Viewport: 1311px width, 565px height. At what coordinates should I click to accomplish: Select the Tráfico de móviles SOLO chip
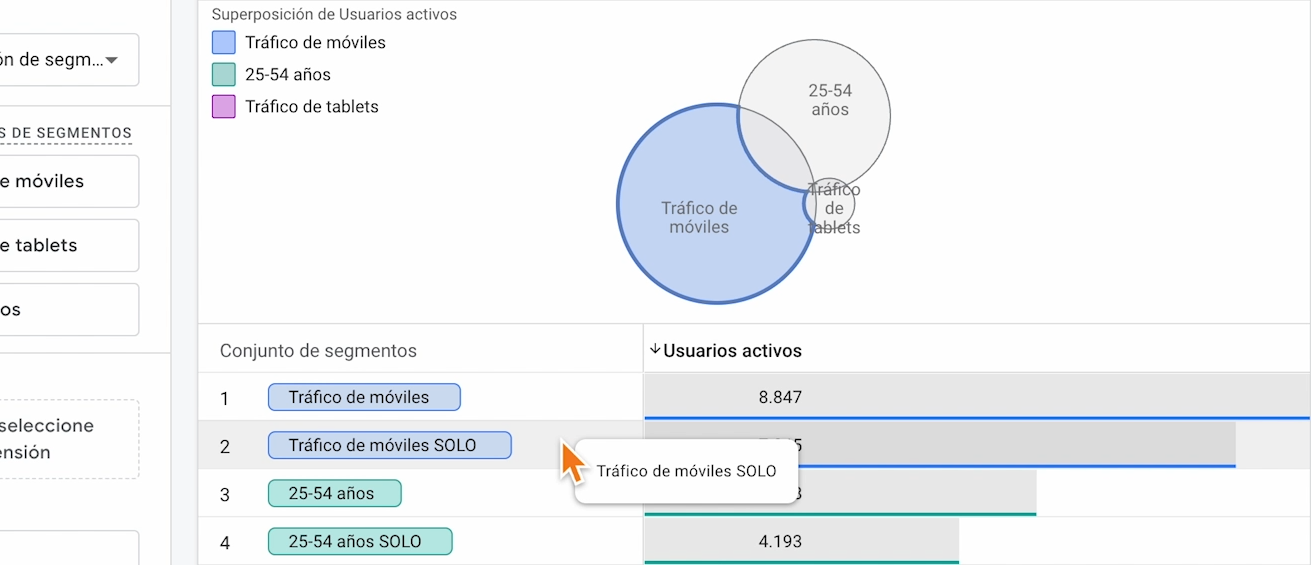click(x=390, y=445)
